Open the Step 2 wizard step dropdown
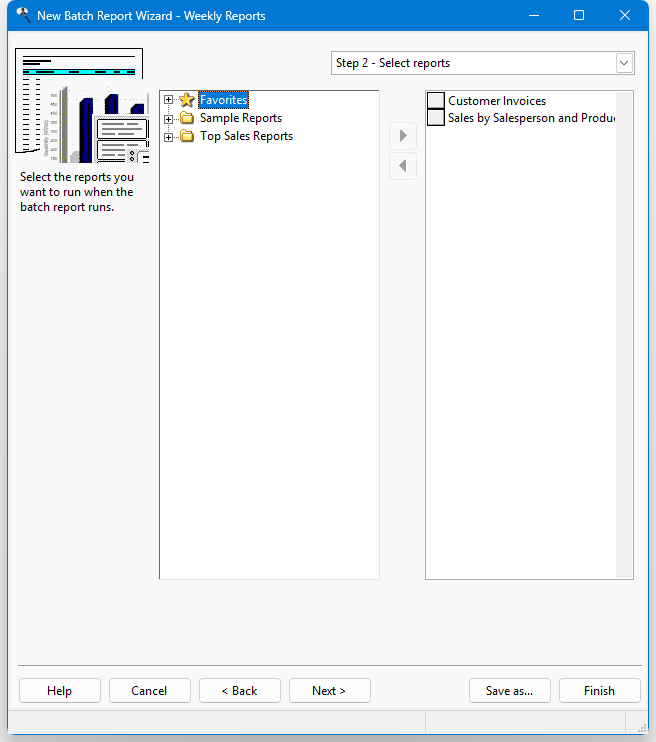 tap(624, 63)
